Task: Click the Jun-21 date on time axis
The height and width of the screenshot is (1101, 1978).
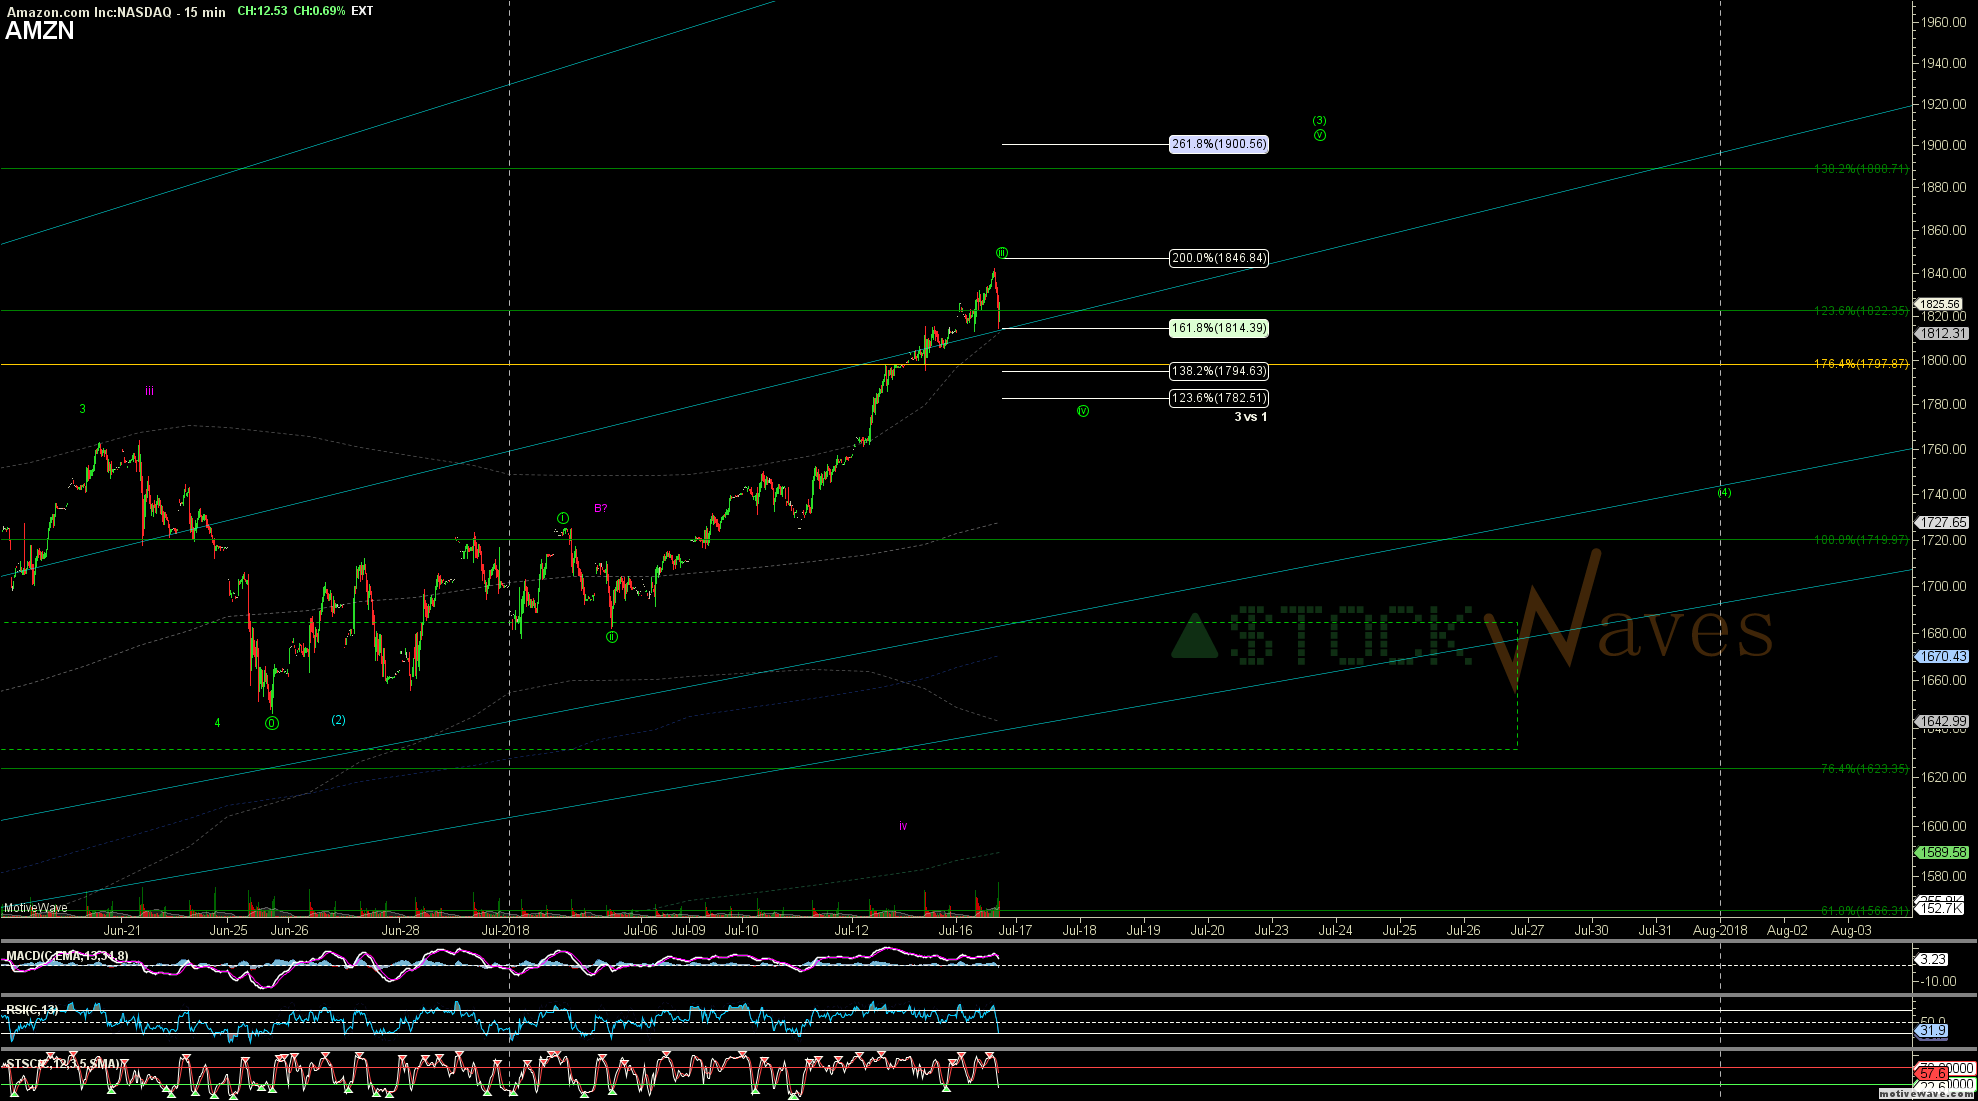Action: click(122, 930)
